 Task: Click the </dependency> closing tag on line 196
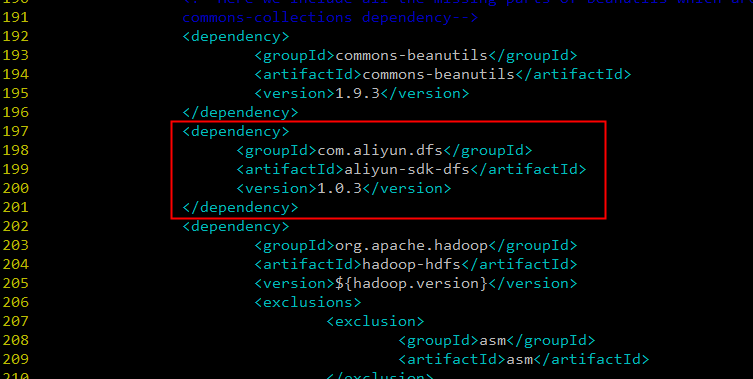point(240,112)
